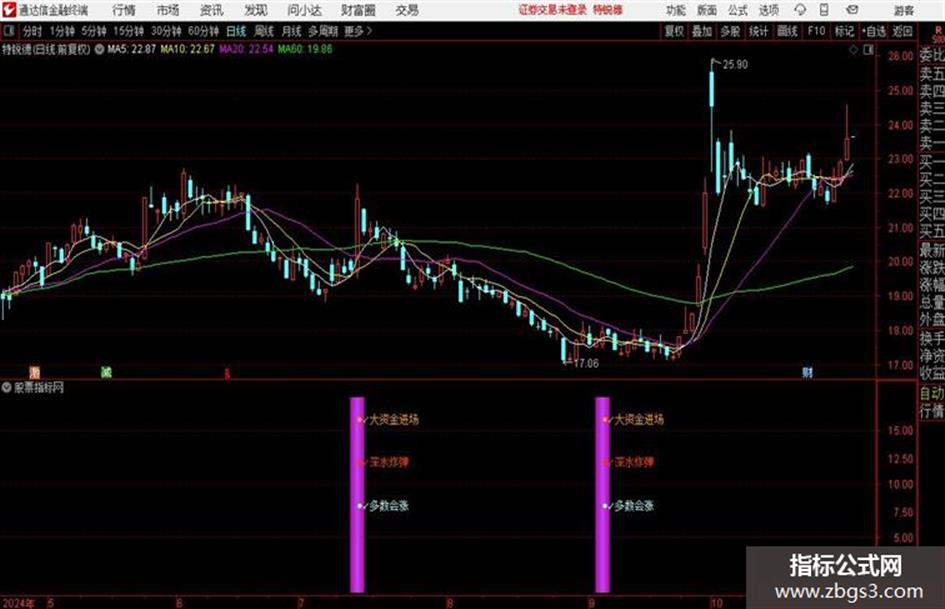Viewport: 945px width, 609px height.
Task: Switch to the 分时 period tab
Action: (32, 31)
